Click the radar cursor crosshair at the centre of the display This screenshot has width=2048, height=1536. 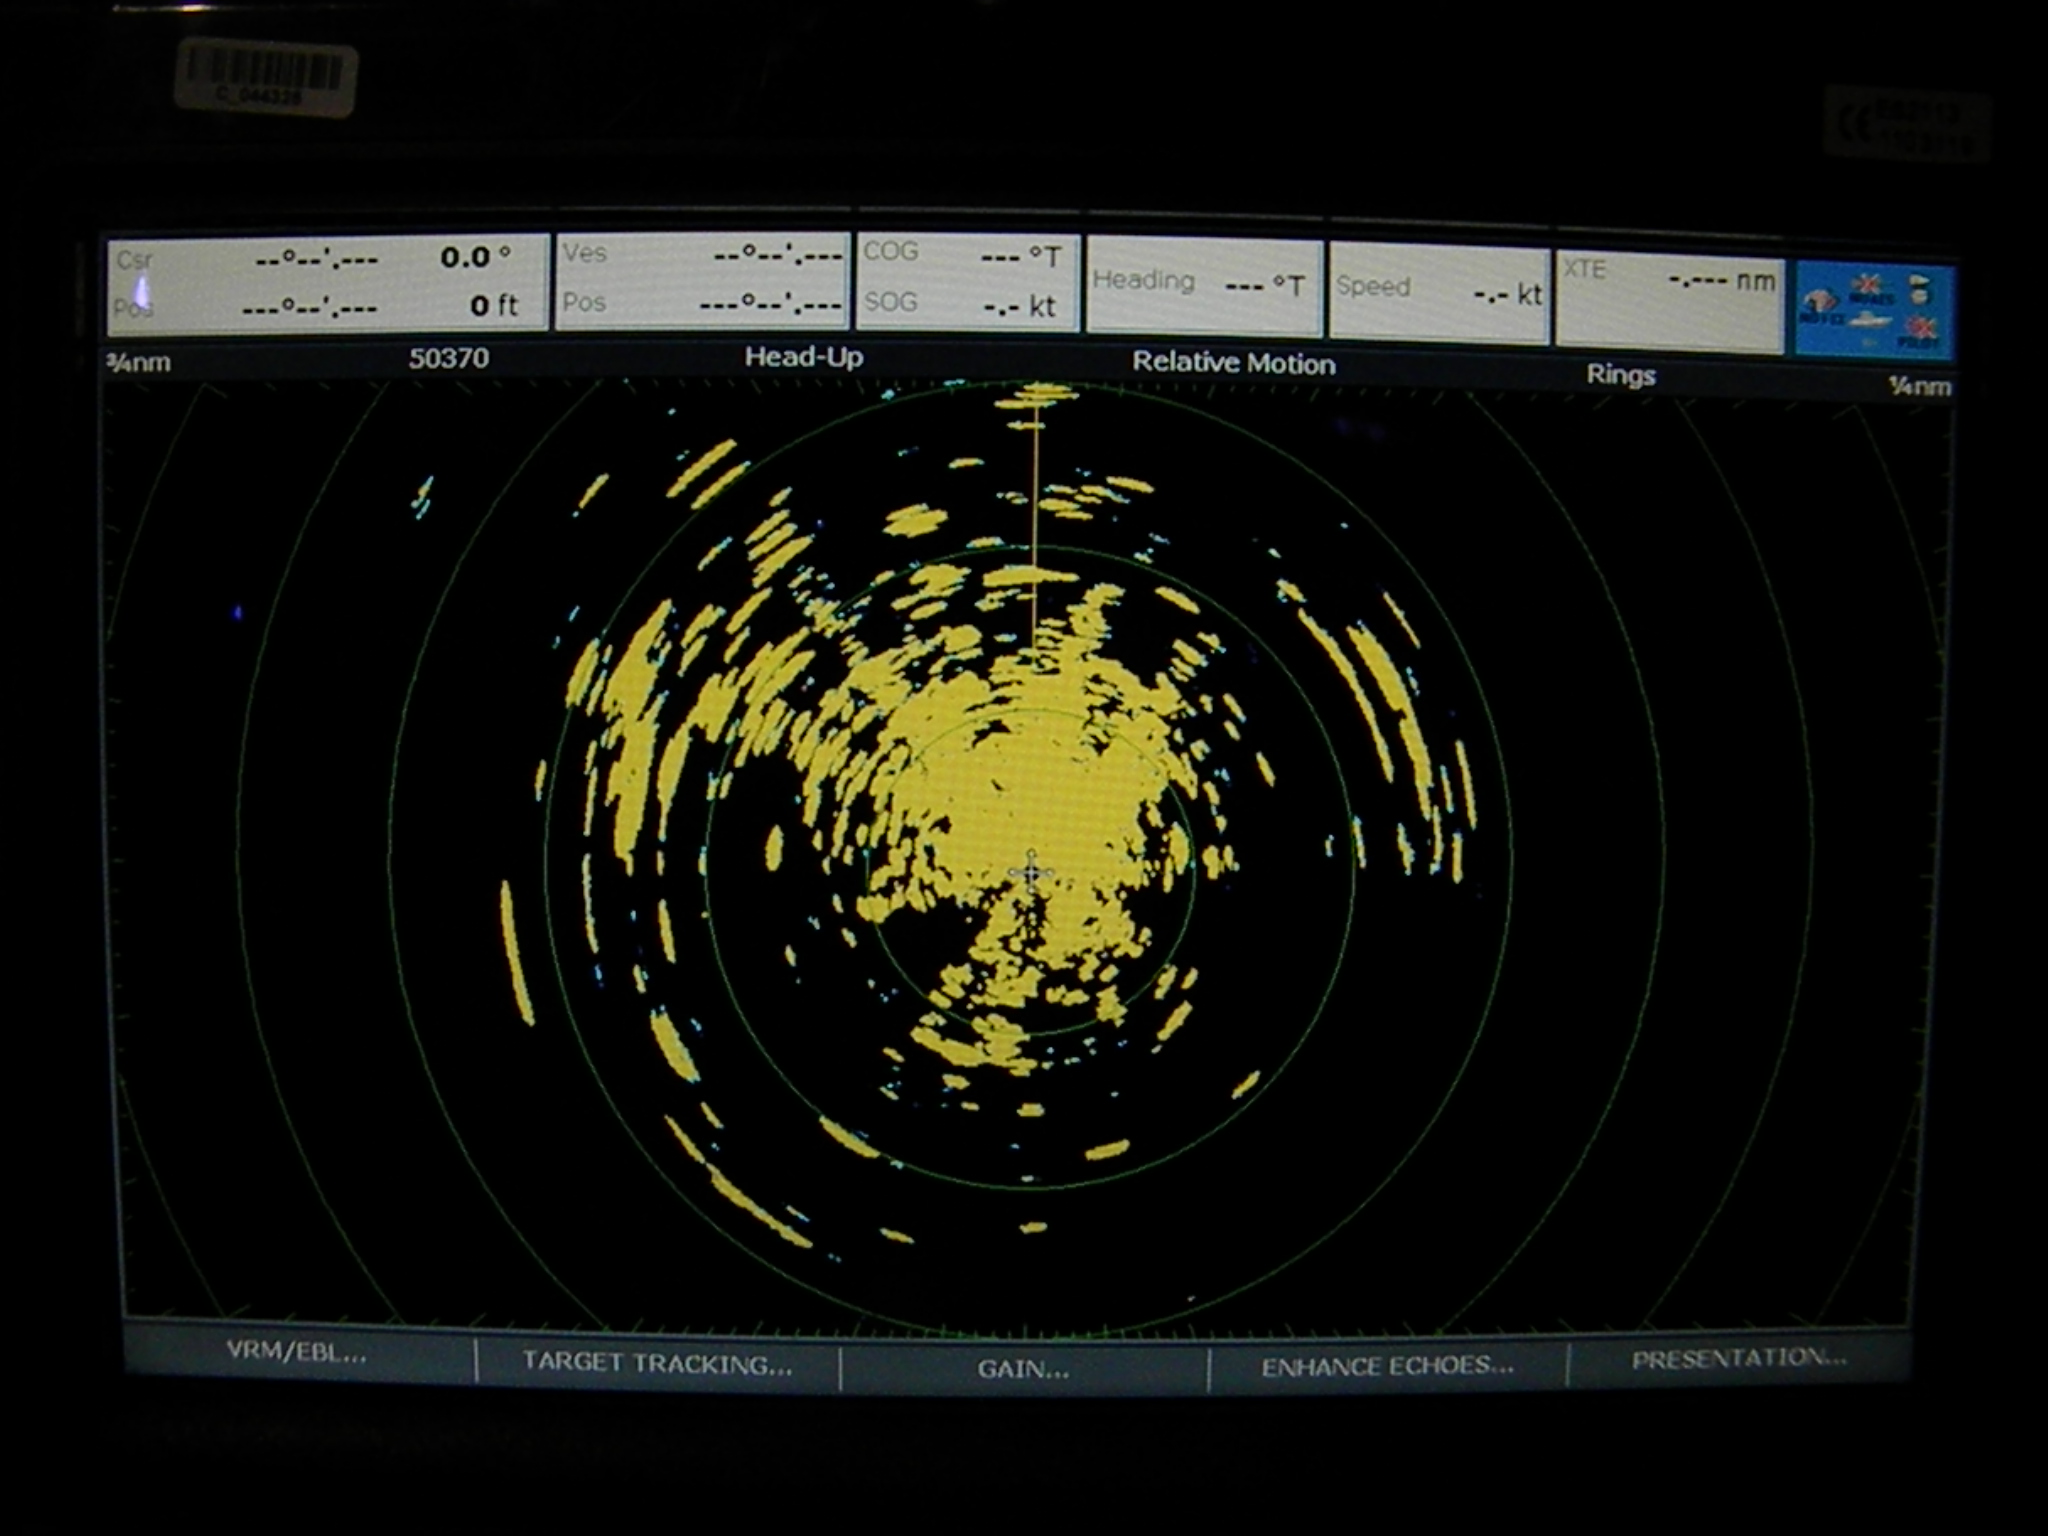pos(1031,874)
